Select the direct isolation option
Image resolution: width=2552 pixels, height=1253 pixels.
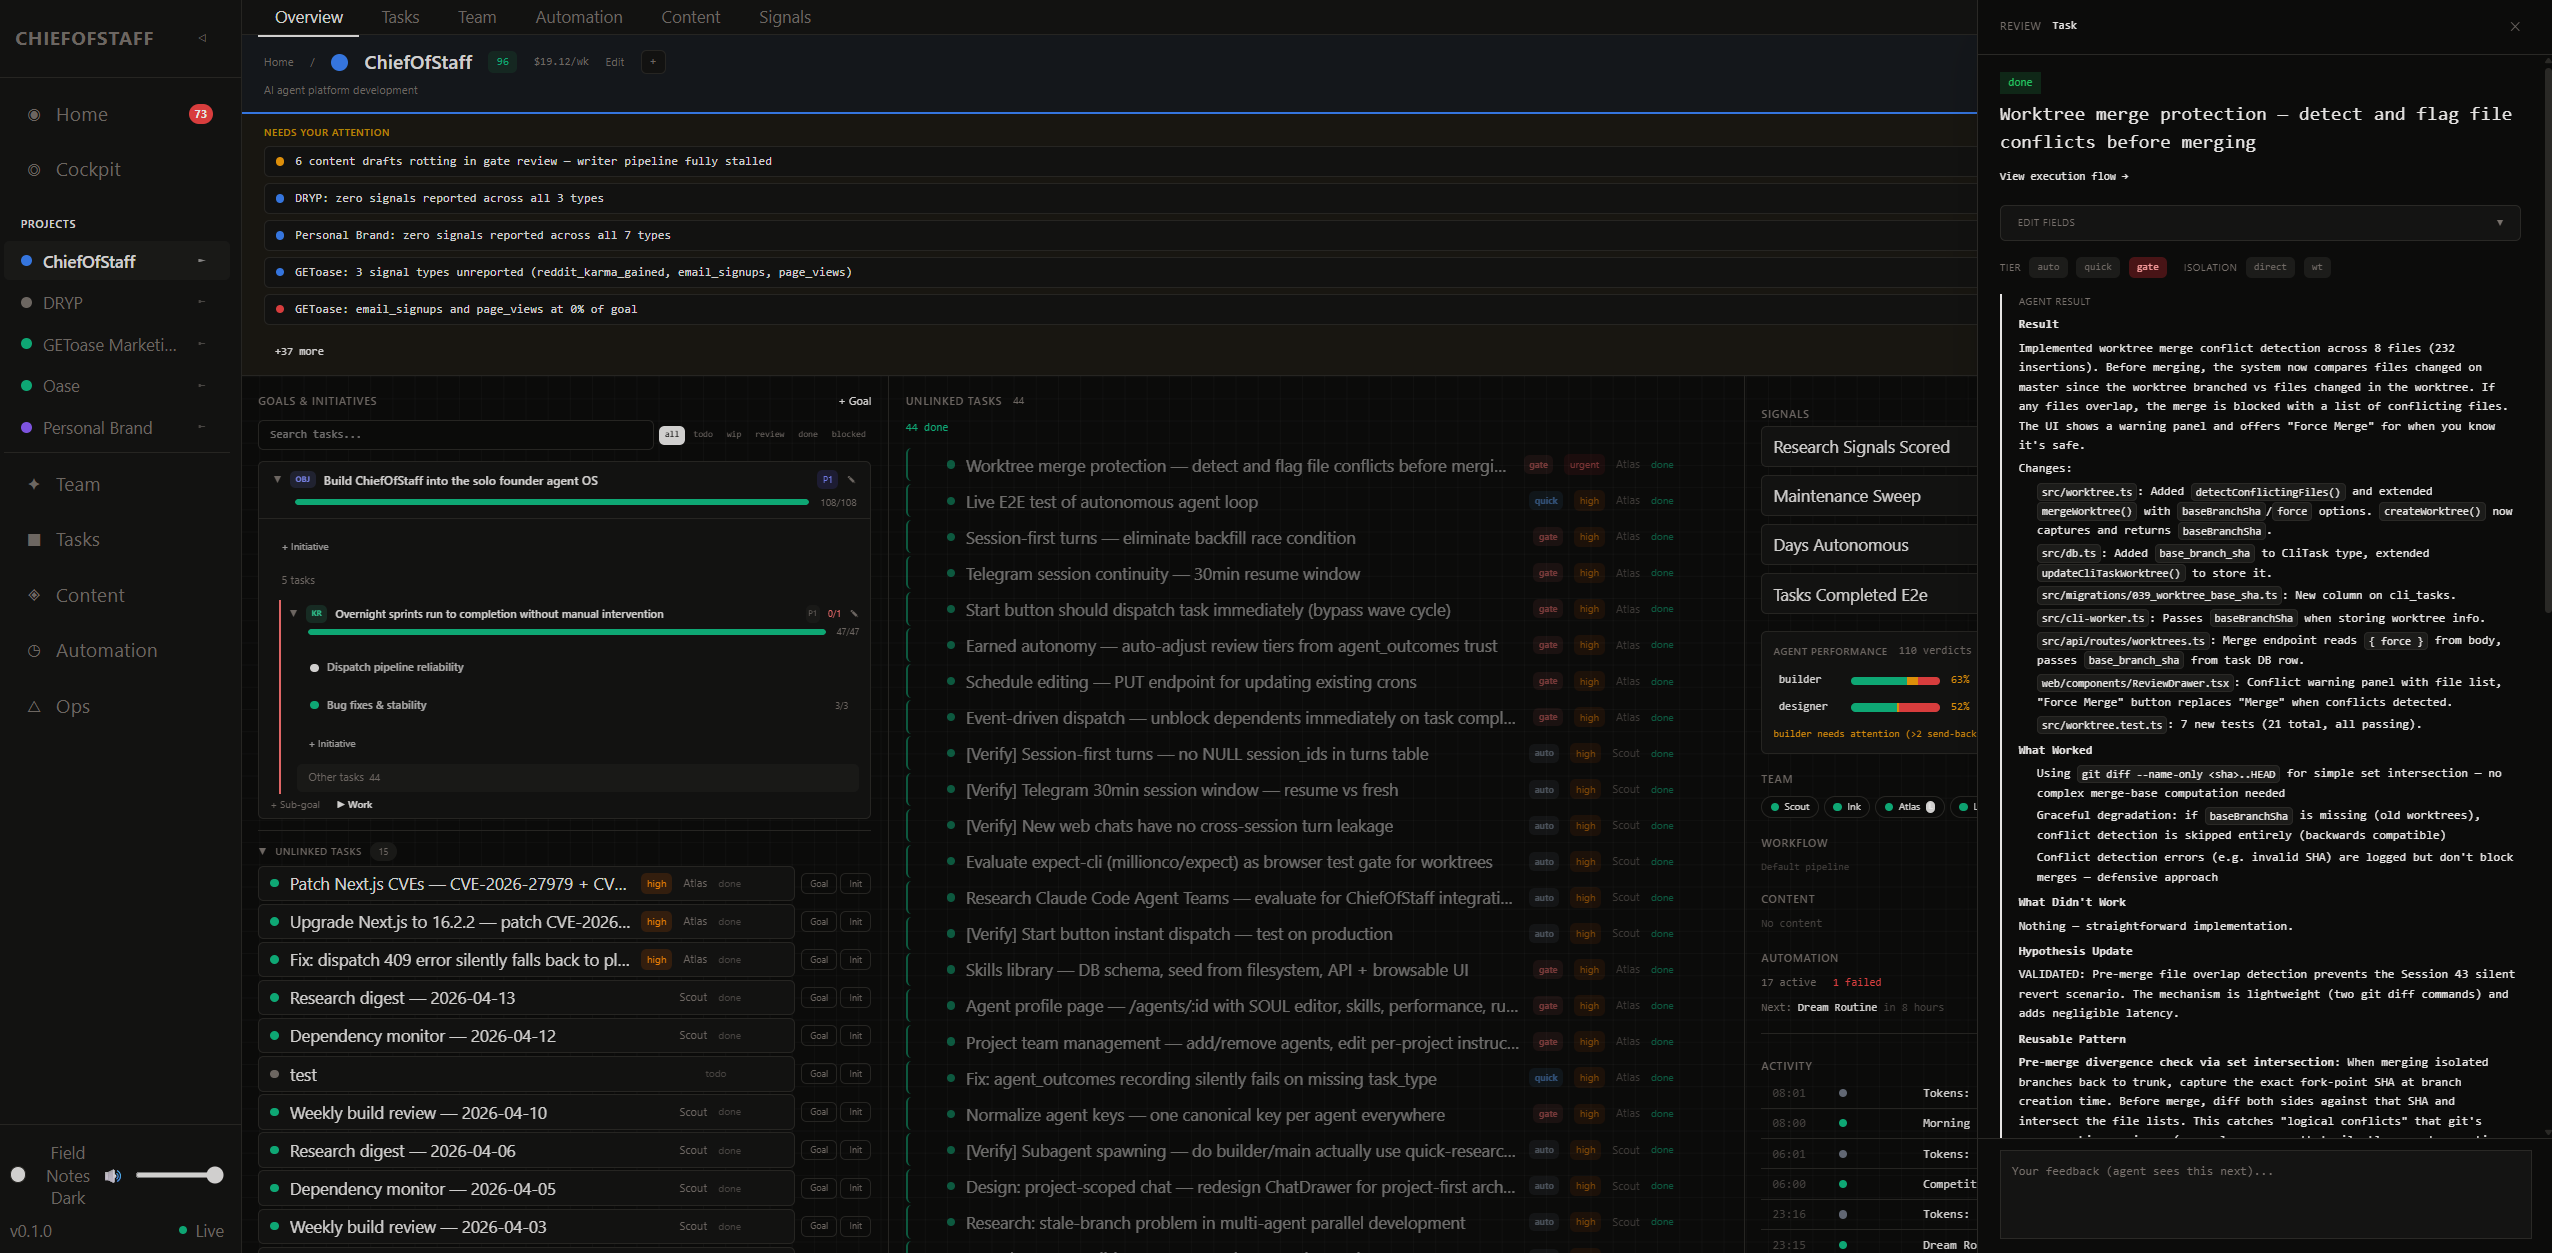point(2270,267)
